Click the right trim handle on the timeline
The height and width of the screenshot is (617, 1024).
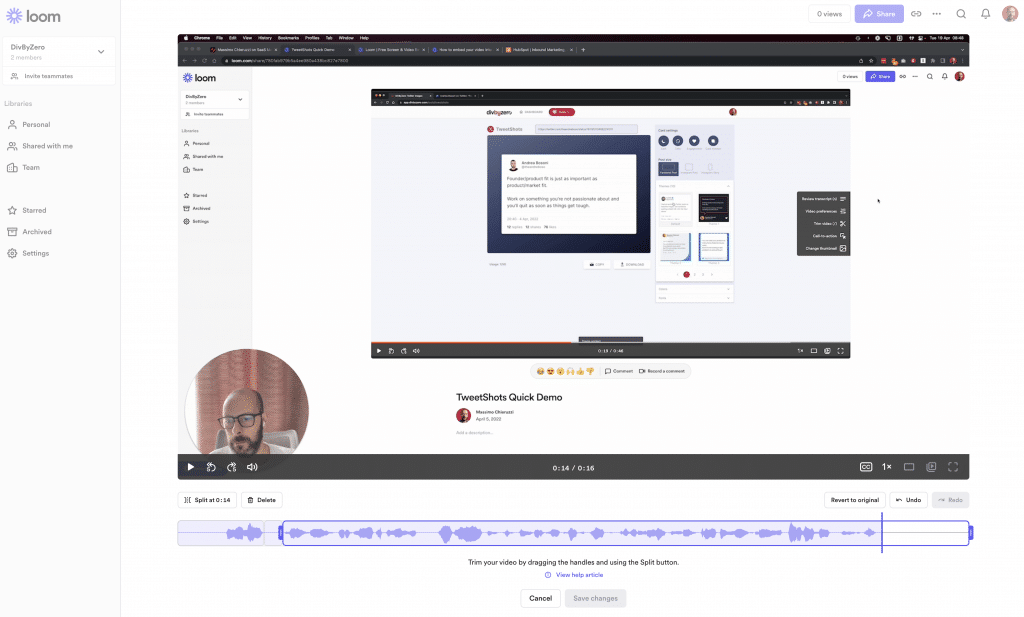[x=970, y=533]
